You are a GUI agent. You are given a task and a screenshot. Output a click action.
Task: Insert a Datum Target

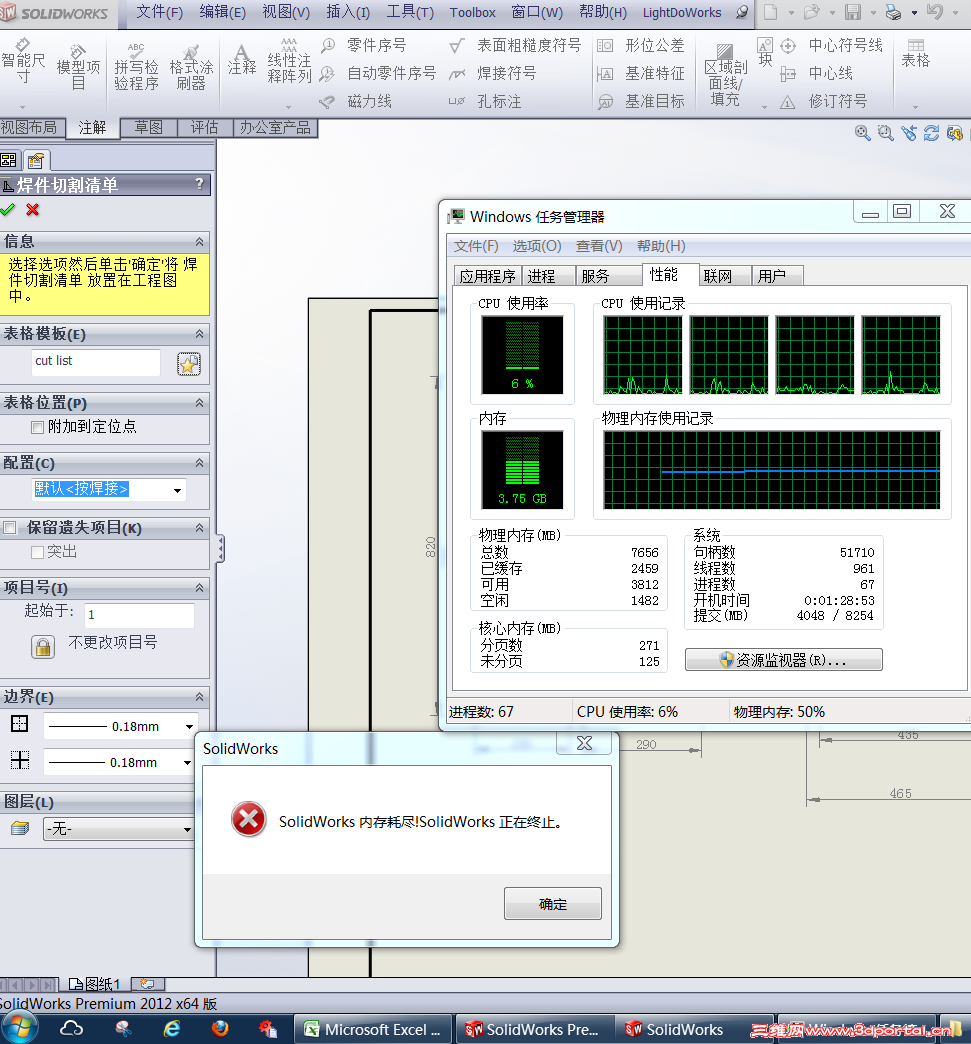641,102
